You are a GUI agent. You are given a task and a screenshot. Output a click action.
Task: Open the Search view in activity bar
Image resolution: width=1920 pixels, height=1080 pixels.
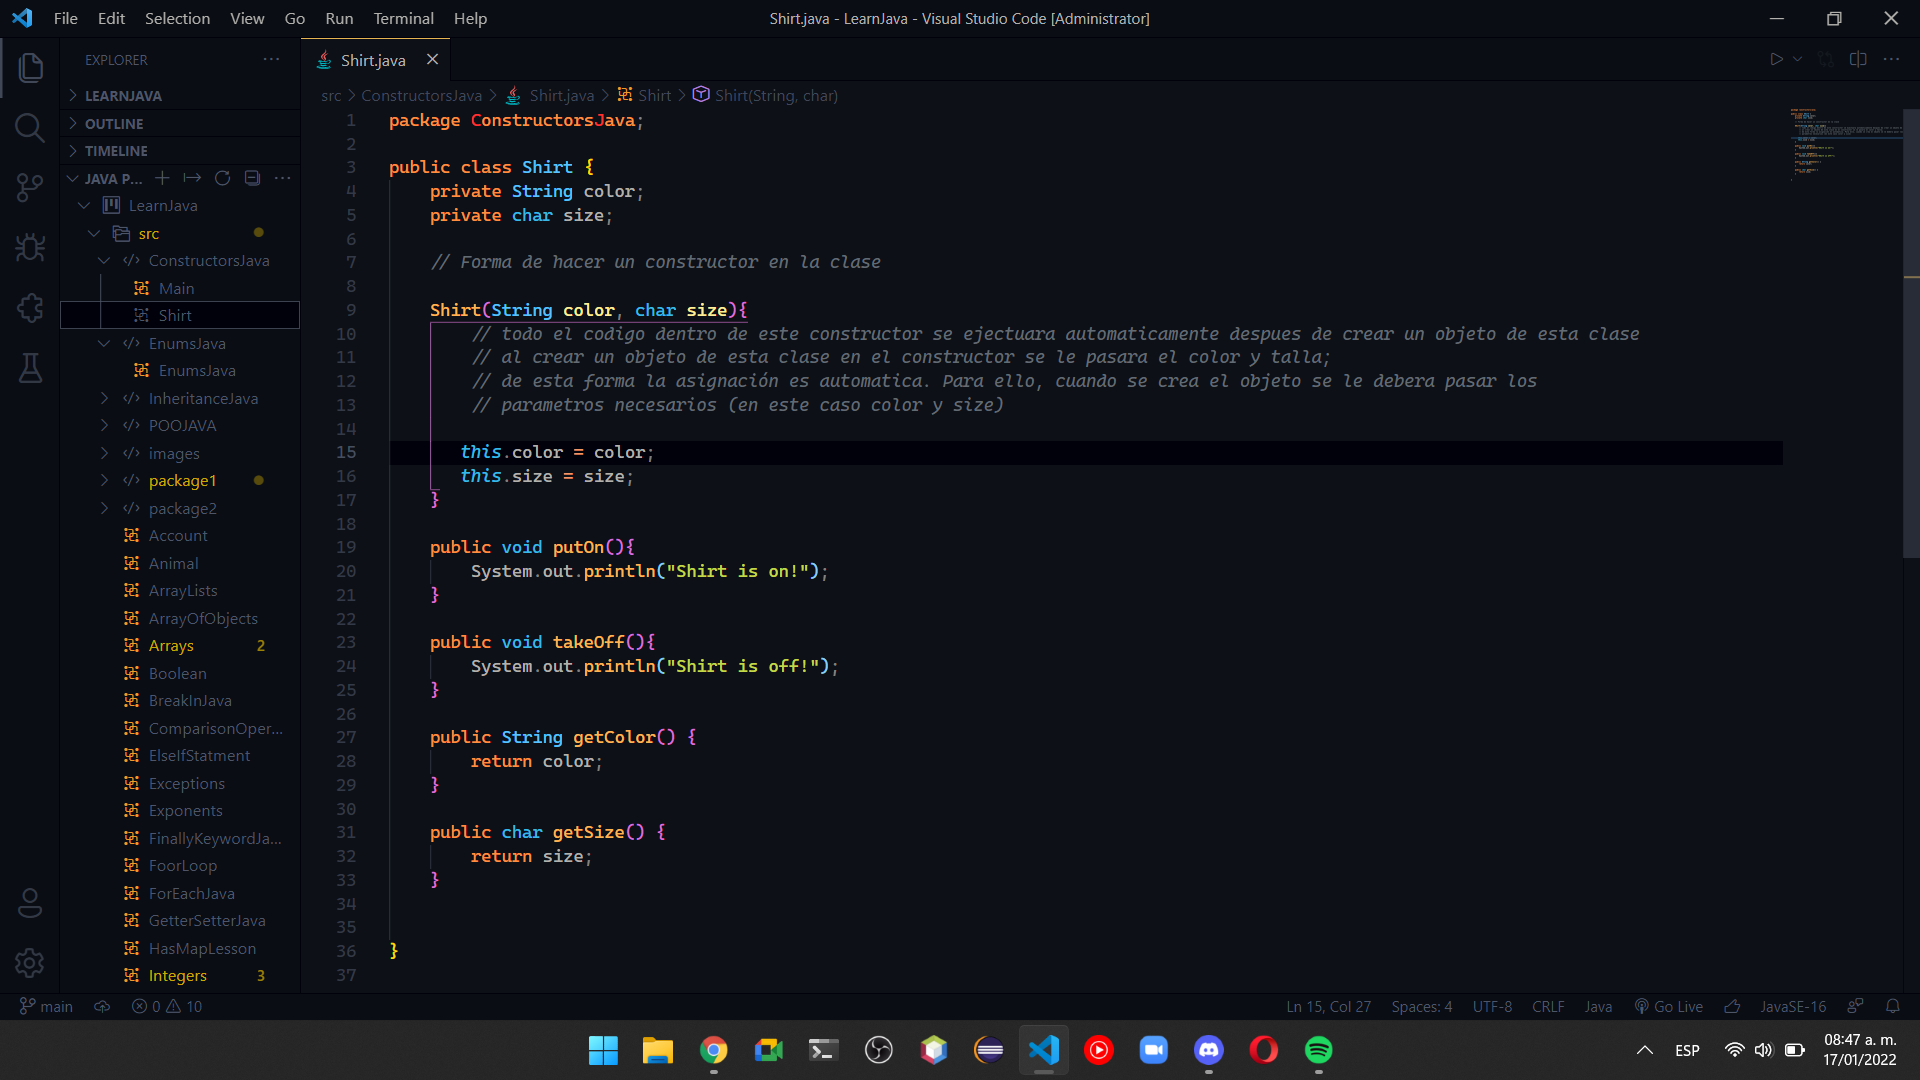[30, 127]
